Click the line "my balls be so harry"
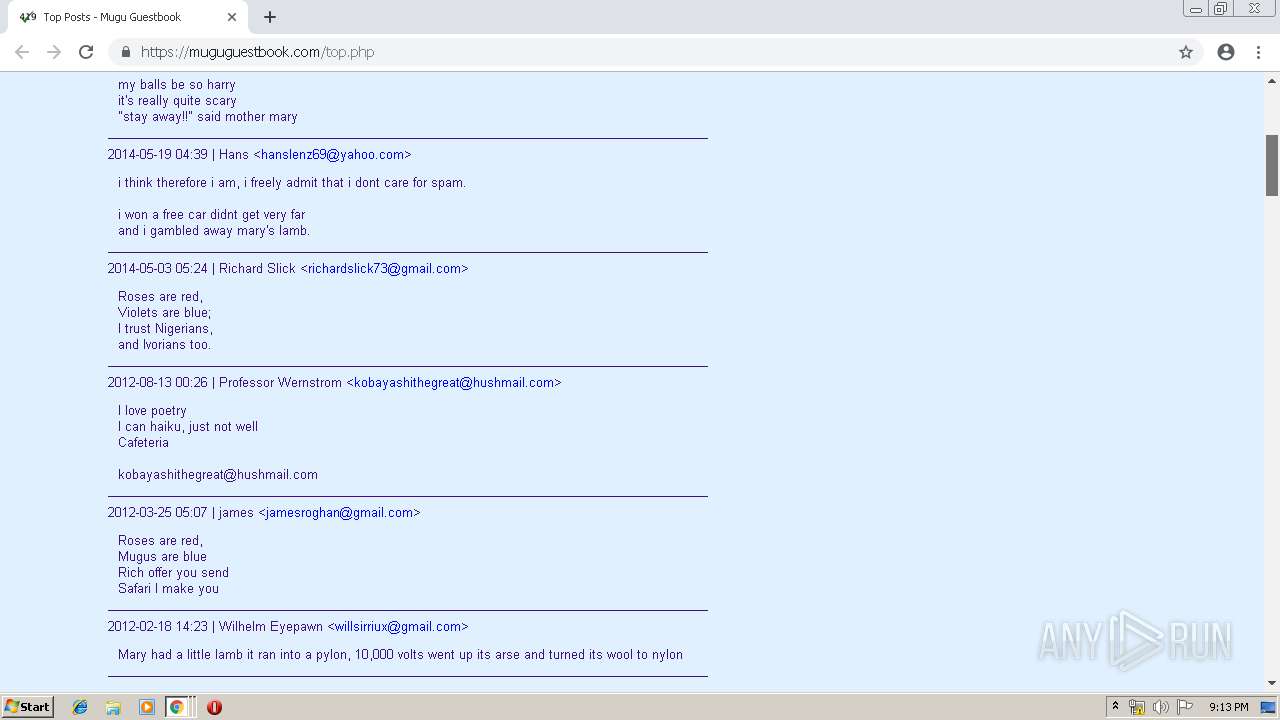1280x720 pixels. [x=177, y=85]
